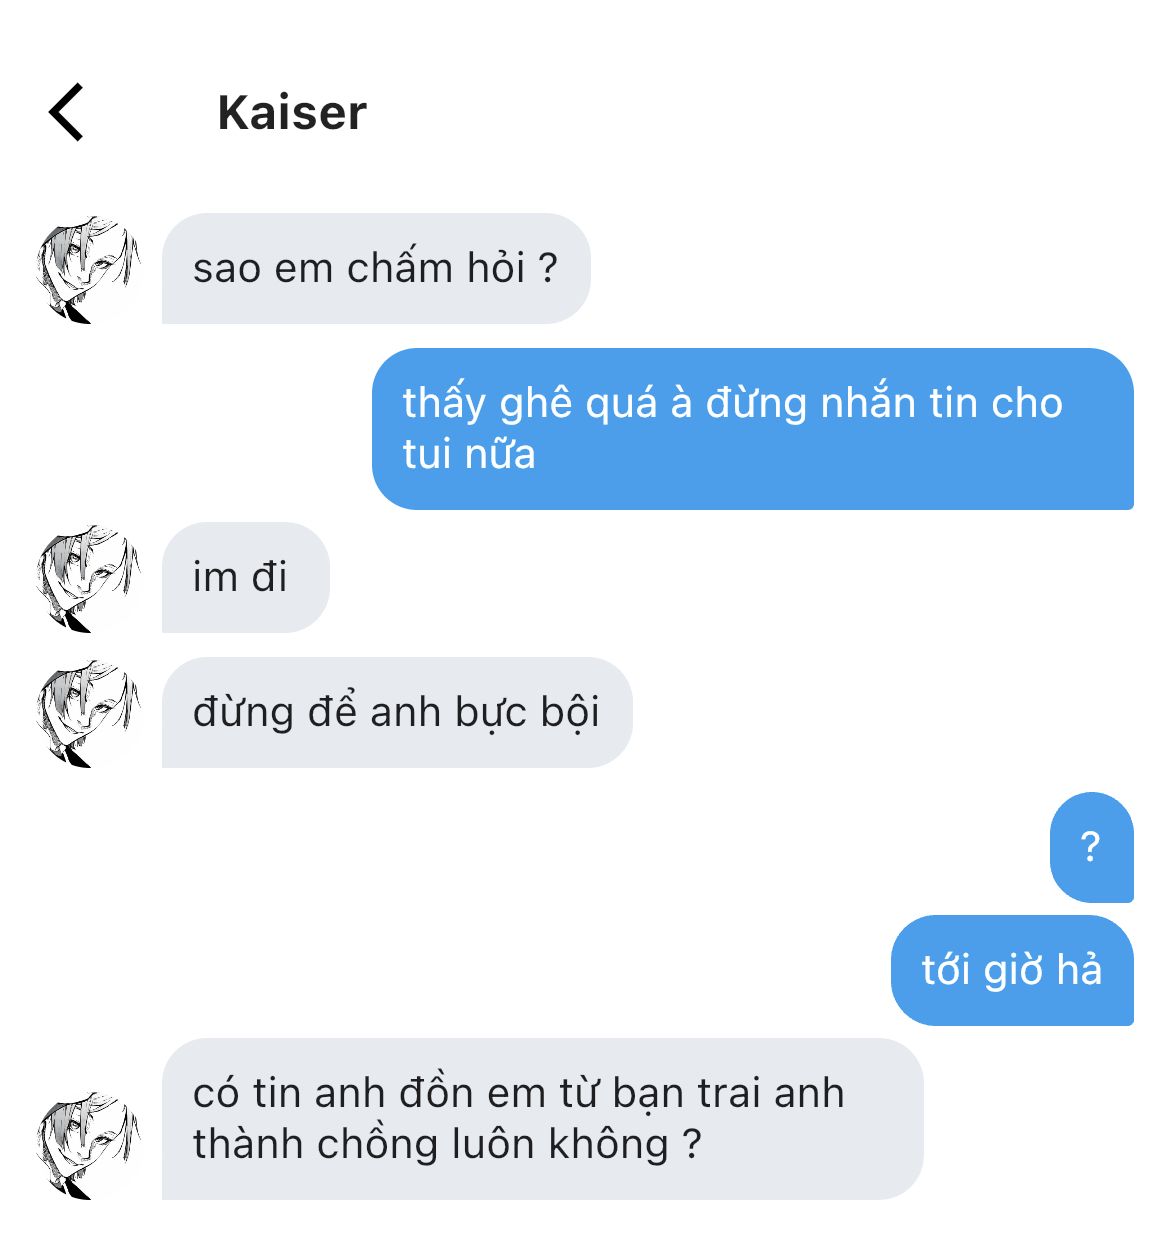The height and width of the screenshot is (1256, 1170).
Task: Select the blue '?' message bubble
Action: [x=1092, y=847]
